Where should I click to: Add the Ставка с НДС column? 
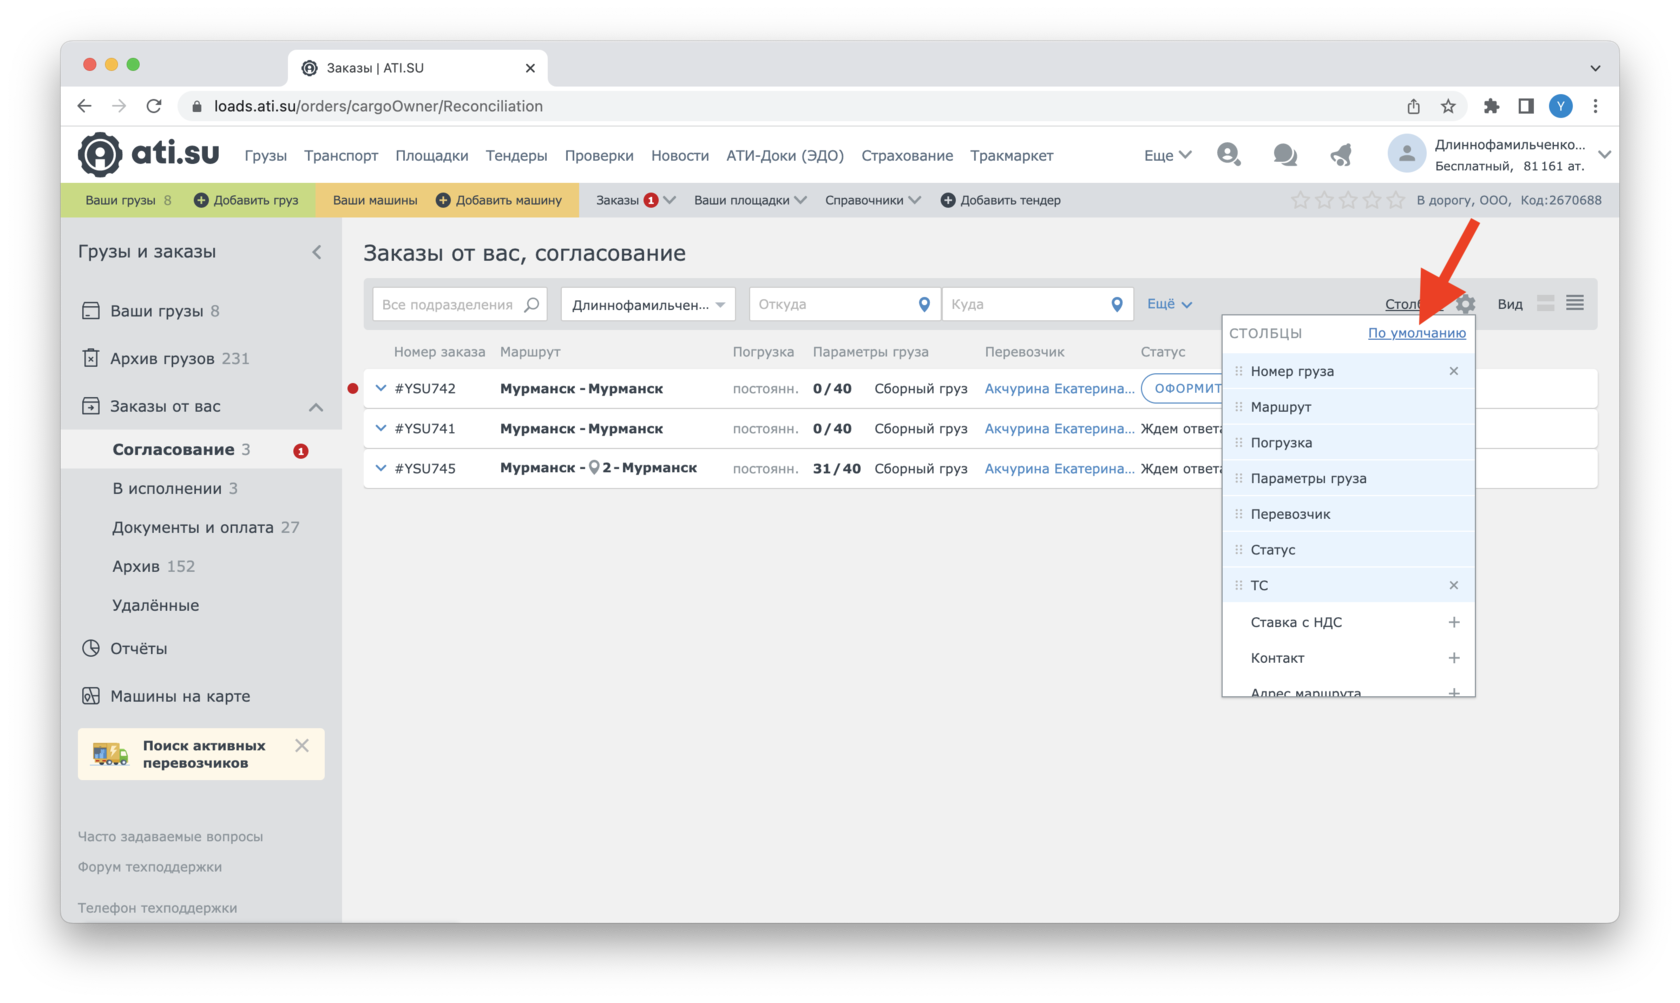point(1454,622)
